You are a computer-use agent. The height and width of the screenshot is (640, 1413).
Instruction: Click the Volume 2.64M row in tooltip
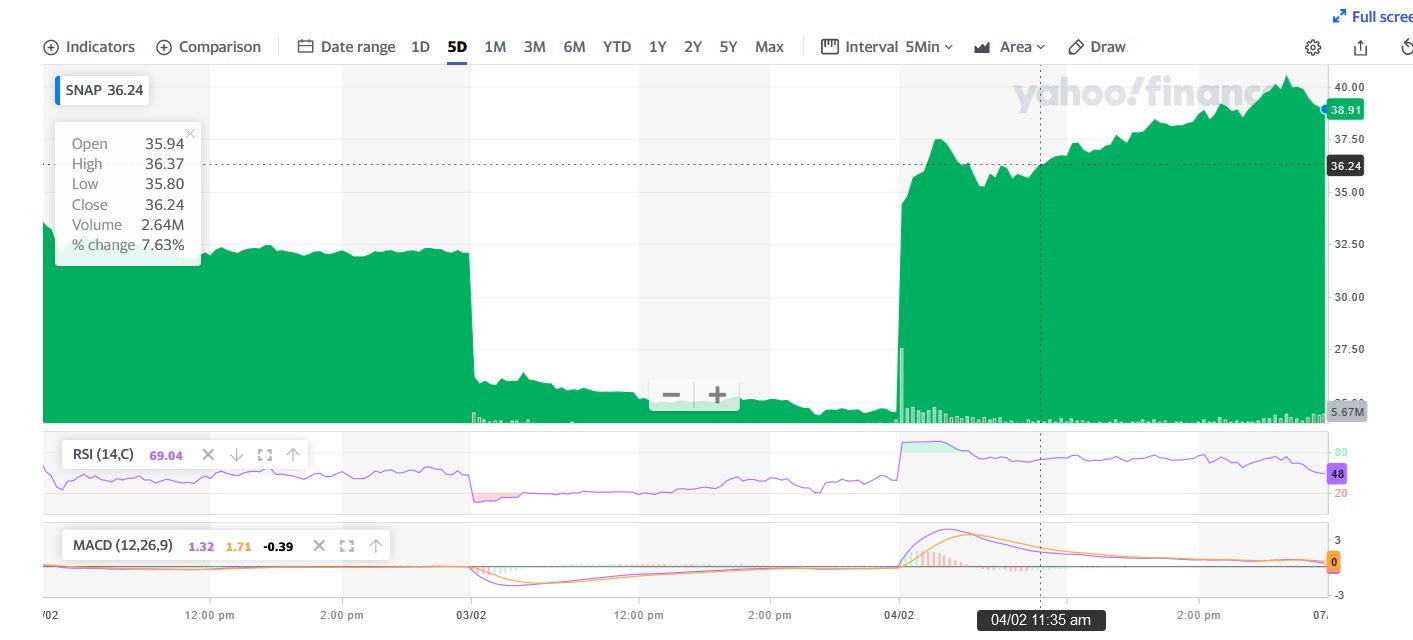tap(128, 225)
